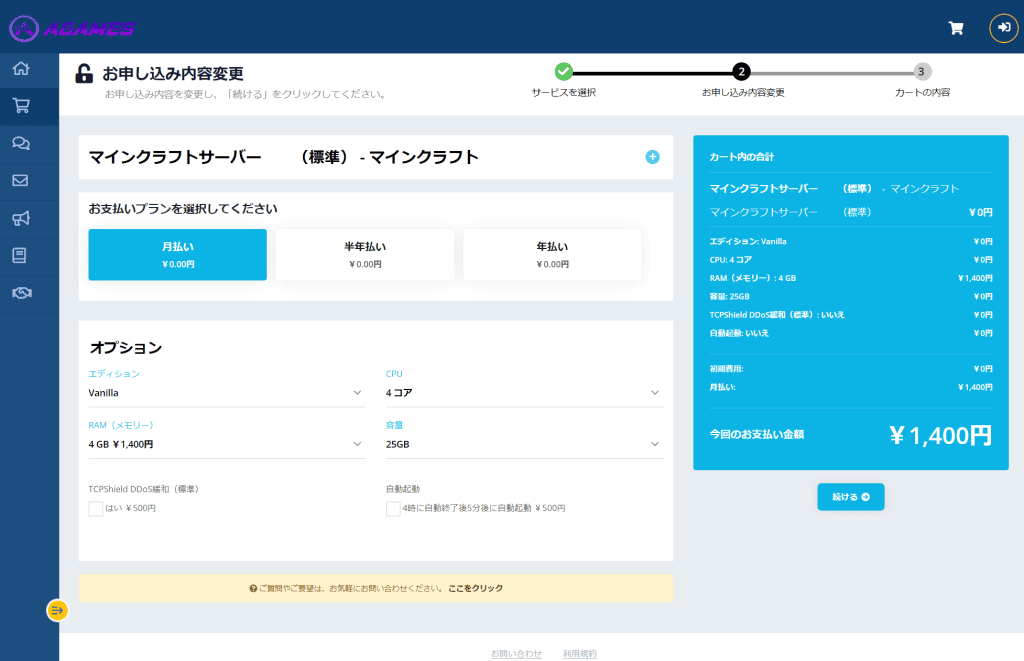
Task: Click the TCPShield DDoS緩和 summary line
Action: (851, 315)
